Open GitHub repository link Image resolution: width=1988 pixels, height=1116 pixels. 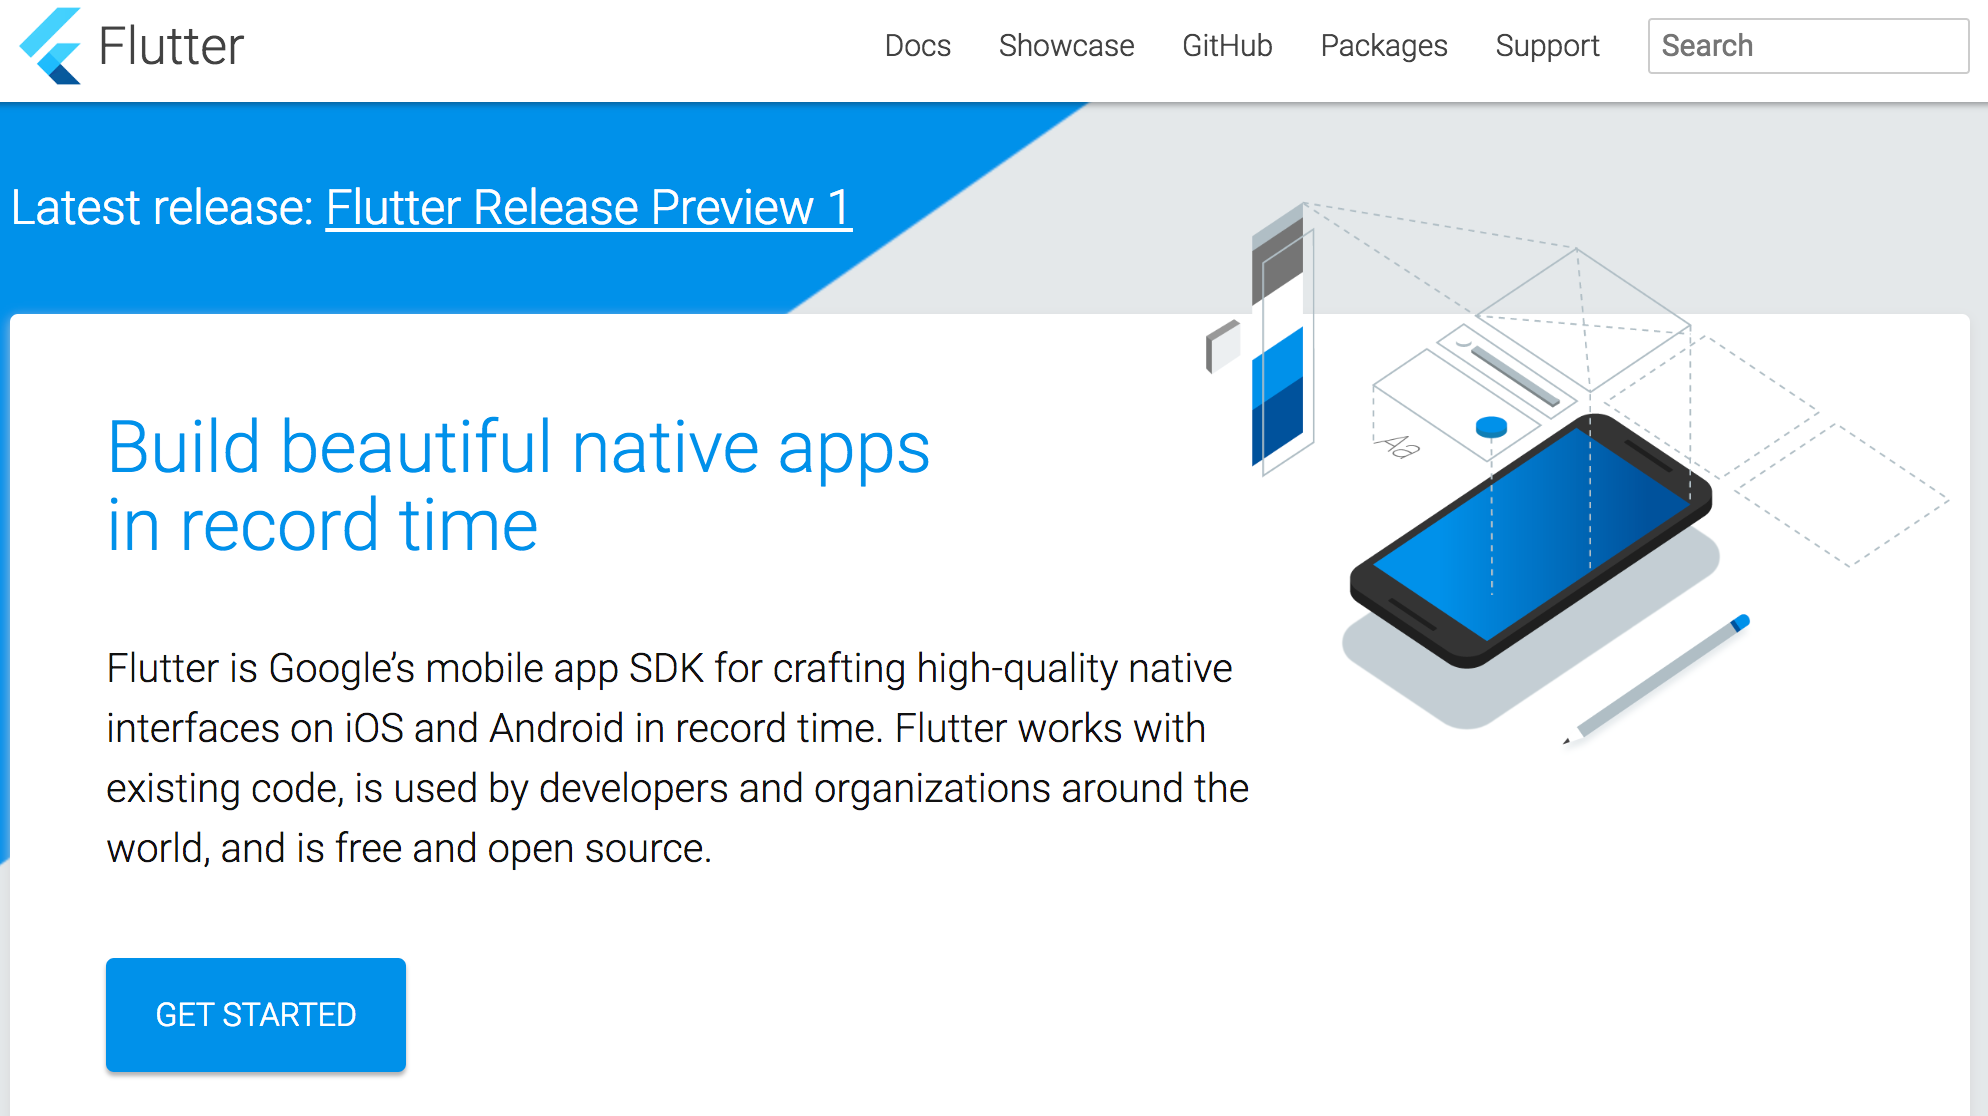(x=1226, y=46)
